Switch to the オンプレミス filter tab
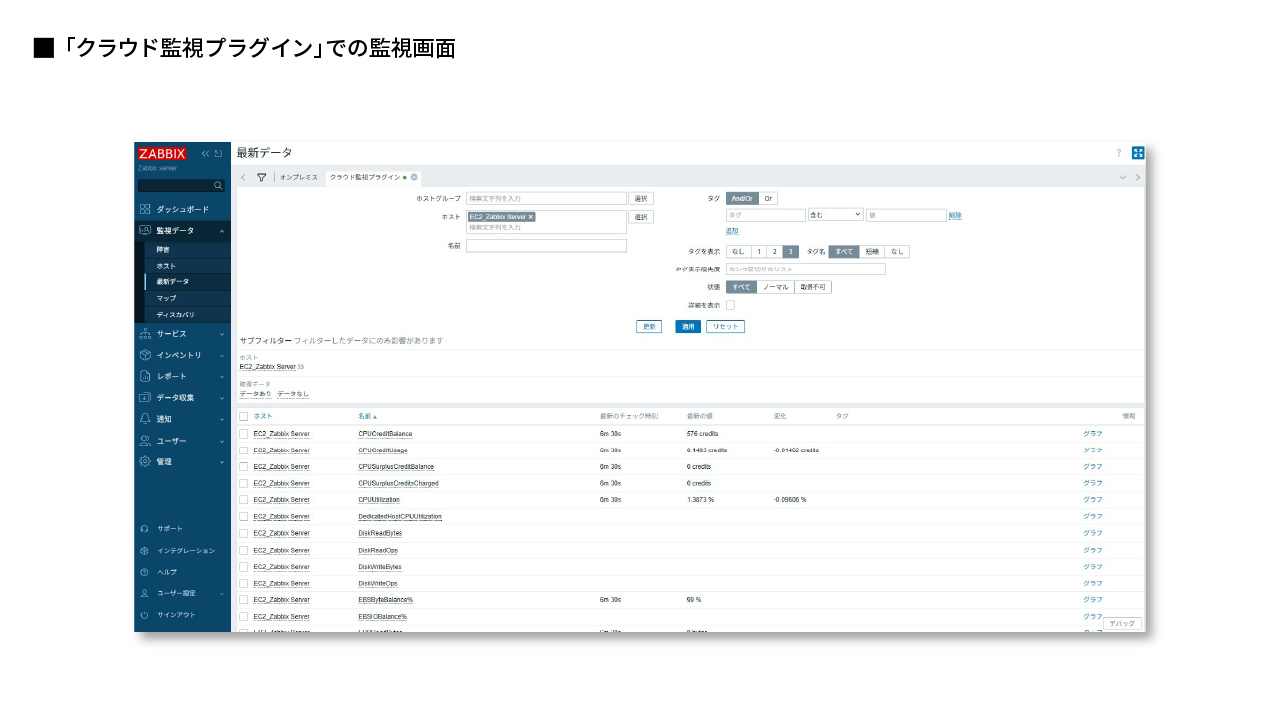Screen dimensions: 1280x720 [x=298, y=177]
